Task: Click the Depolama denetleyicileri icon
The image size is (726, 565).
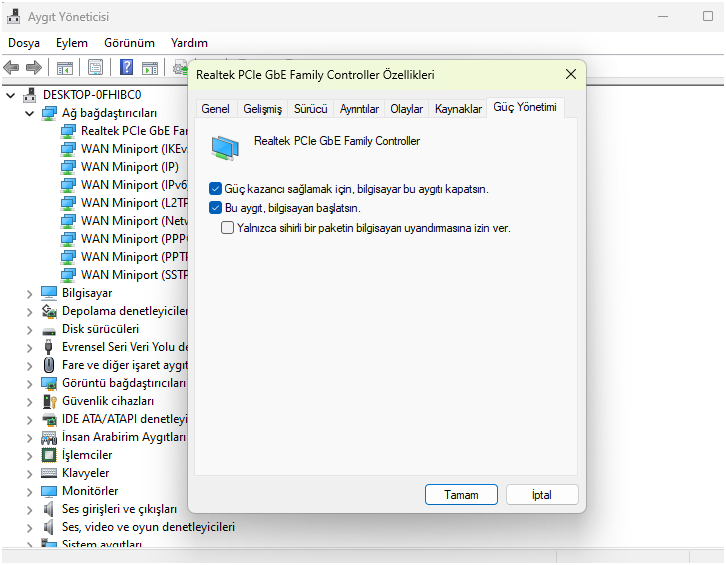Action: [49, 311]
